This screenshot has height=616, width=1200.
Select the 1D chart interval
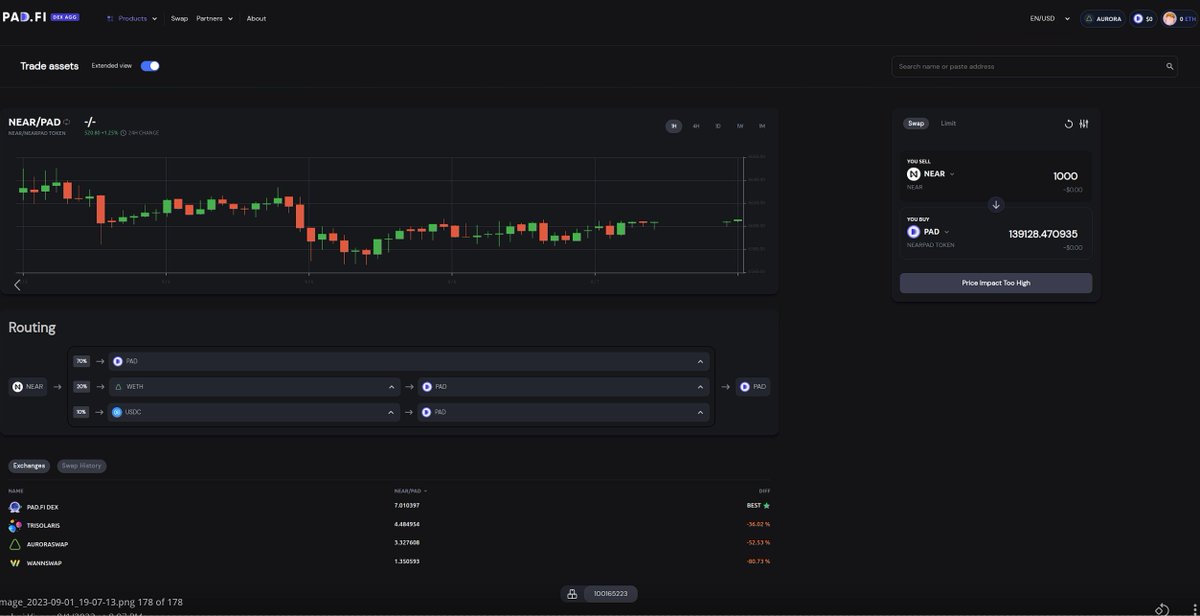tap(718, 126)
